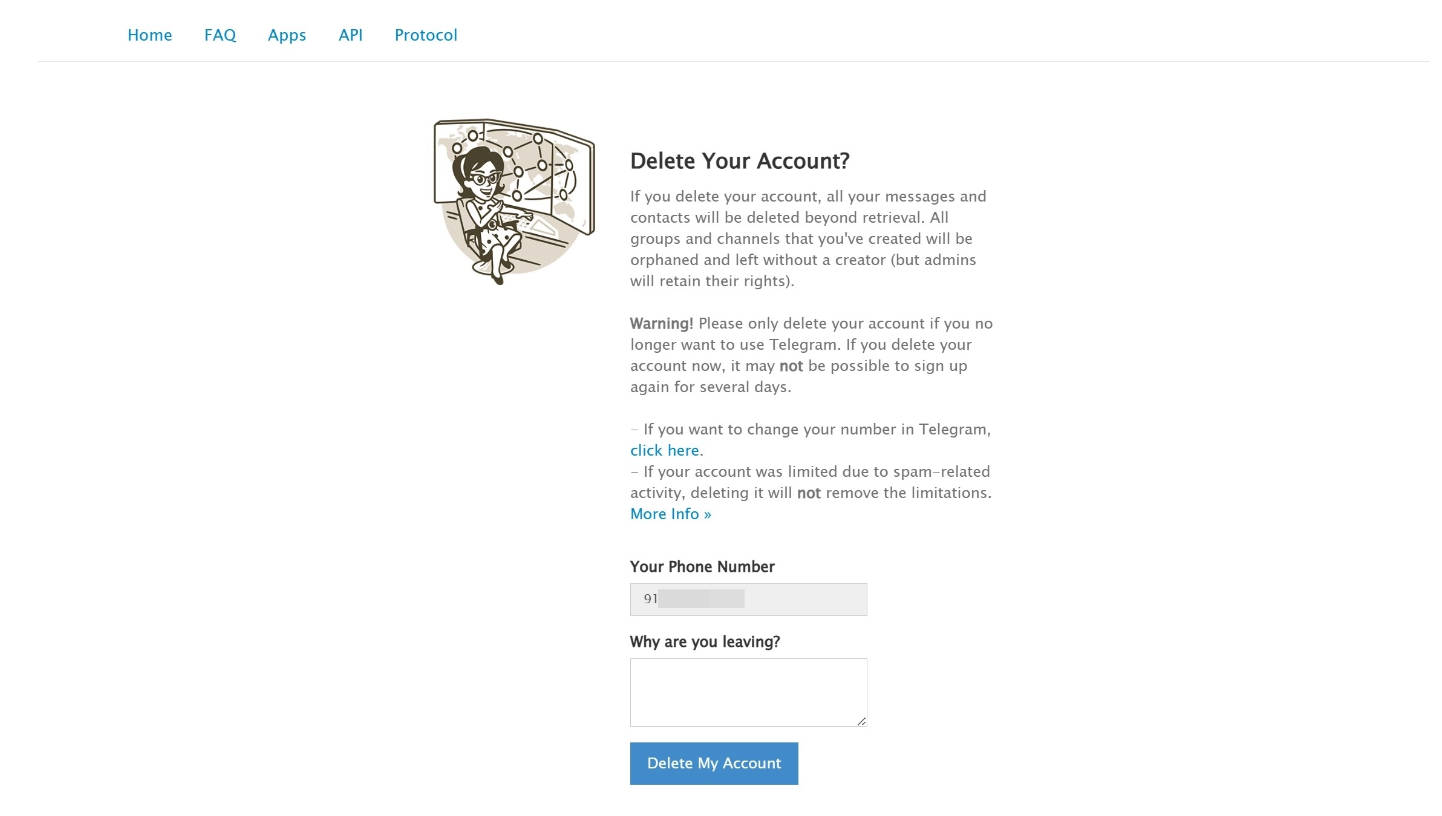The image size is (1442, 816).
Task: Click the spam-related activity limitation text
Action: [810, 482]
